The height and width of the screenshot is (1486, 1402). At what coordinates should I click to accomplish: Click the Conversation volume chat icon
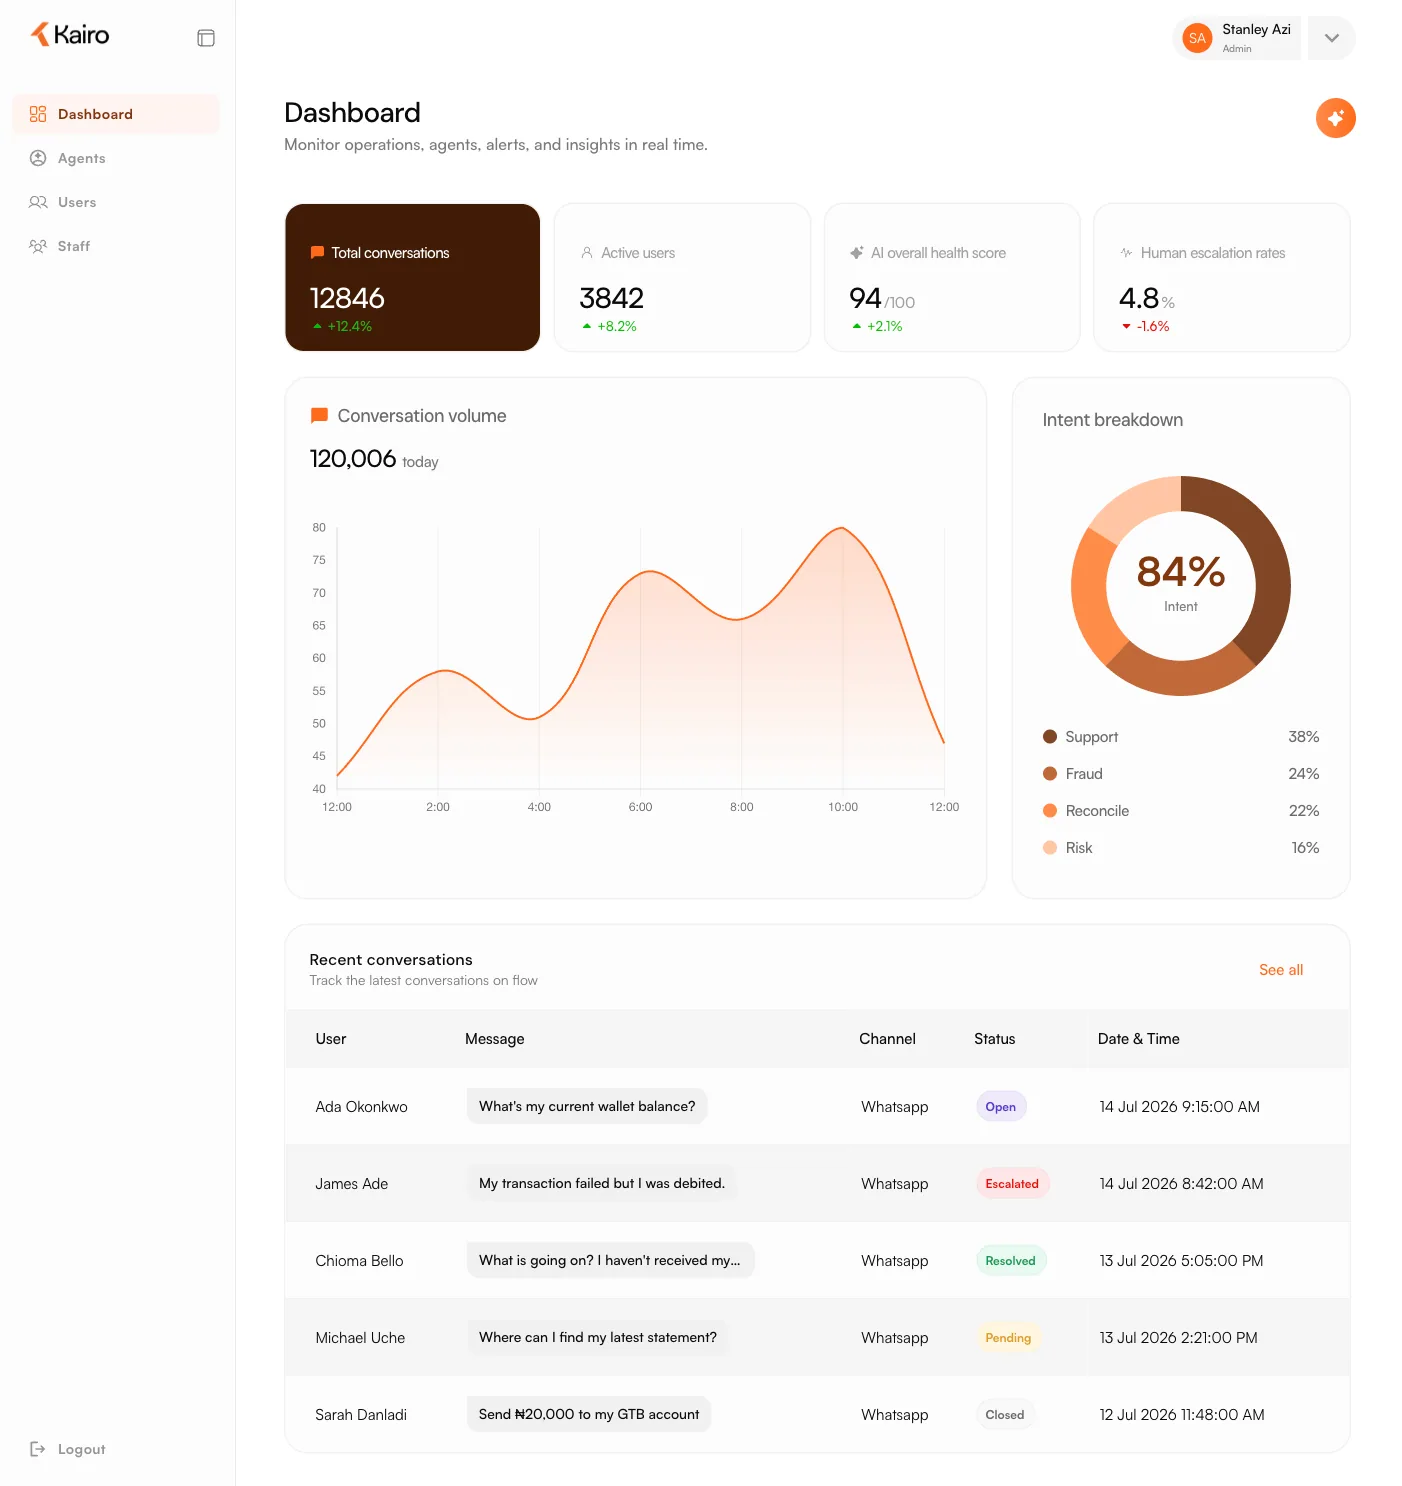coord(319,415)
